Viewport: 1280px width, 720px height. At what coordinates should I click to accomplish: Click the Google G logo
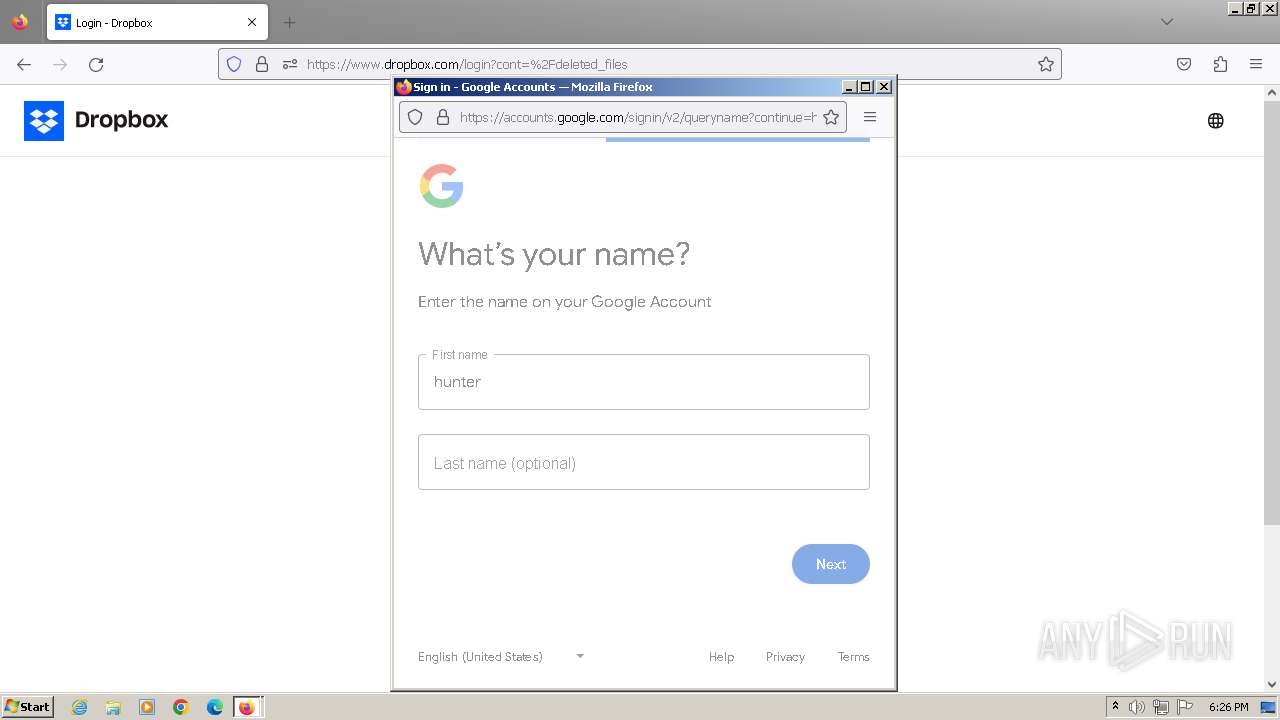coord(441,186)
